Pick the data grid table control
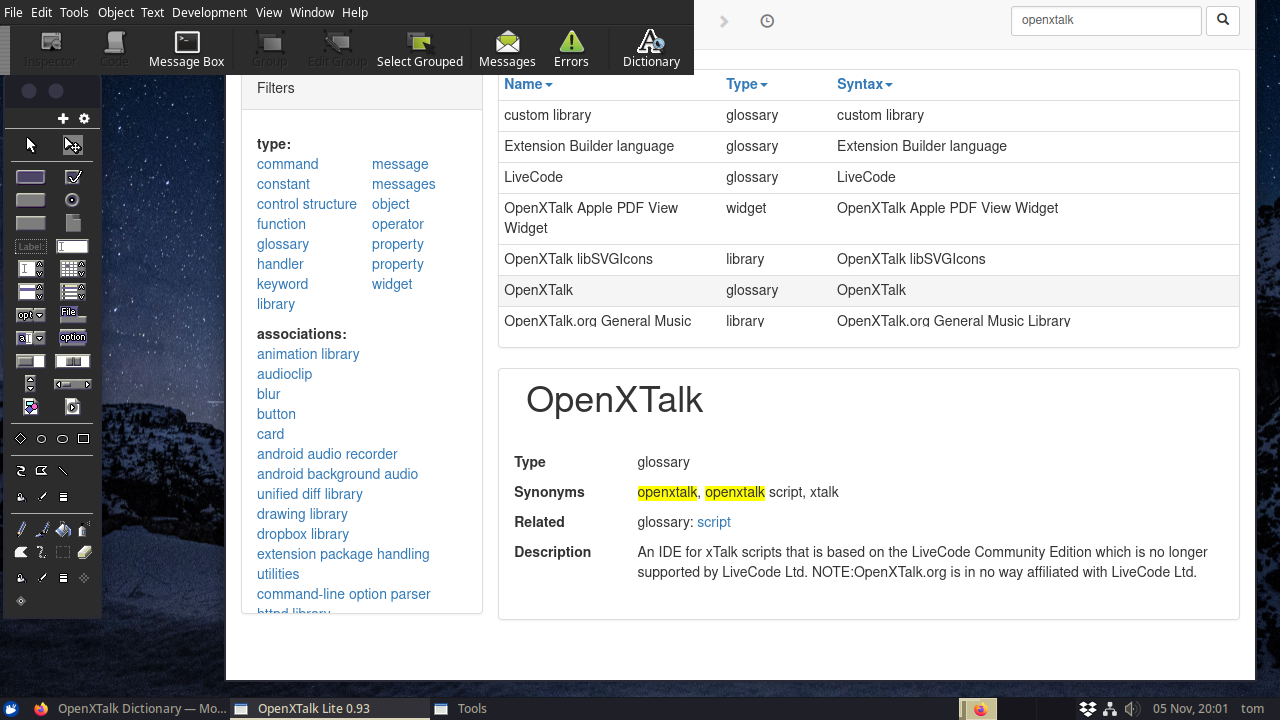This screenshot has width=1280, height=720. pyautogui.click(x=73, y=268)
